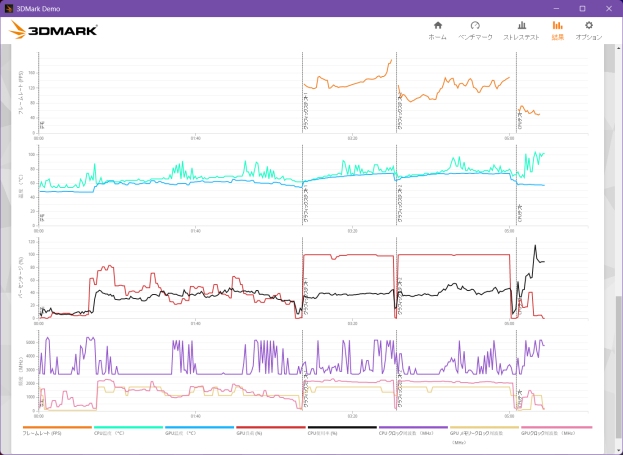
Task: Open the Benchmark gauge icon
Action: click(475, 25)
